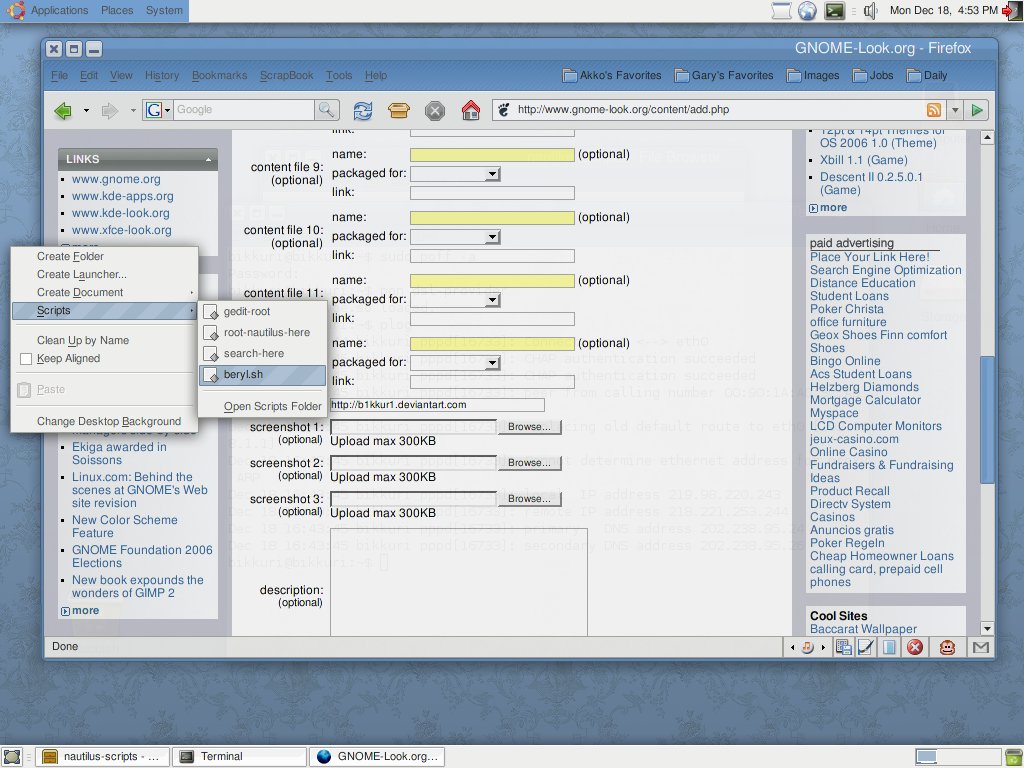Click Browse... for screenshot 3
Image resolution: width=1024 pixels, height=768 pixels.
(529, 498)
